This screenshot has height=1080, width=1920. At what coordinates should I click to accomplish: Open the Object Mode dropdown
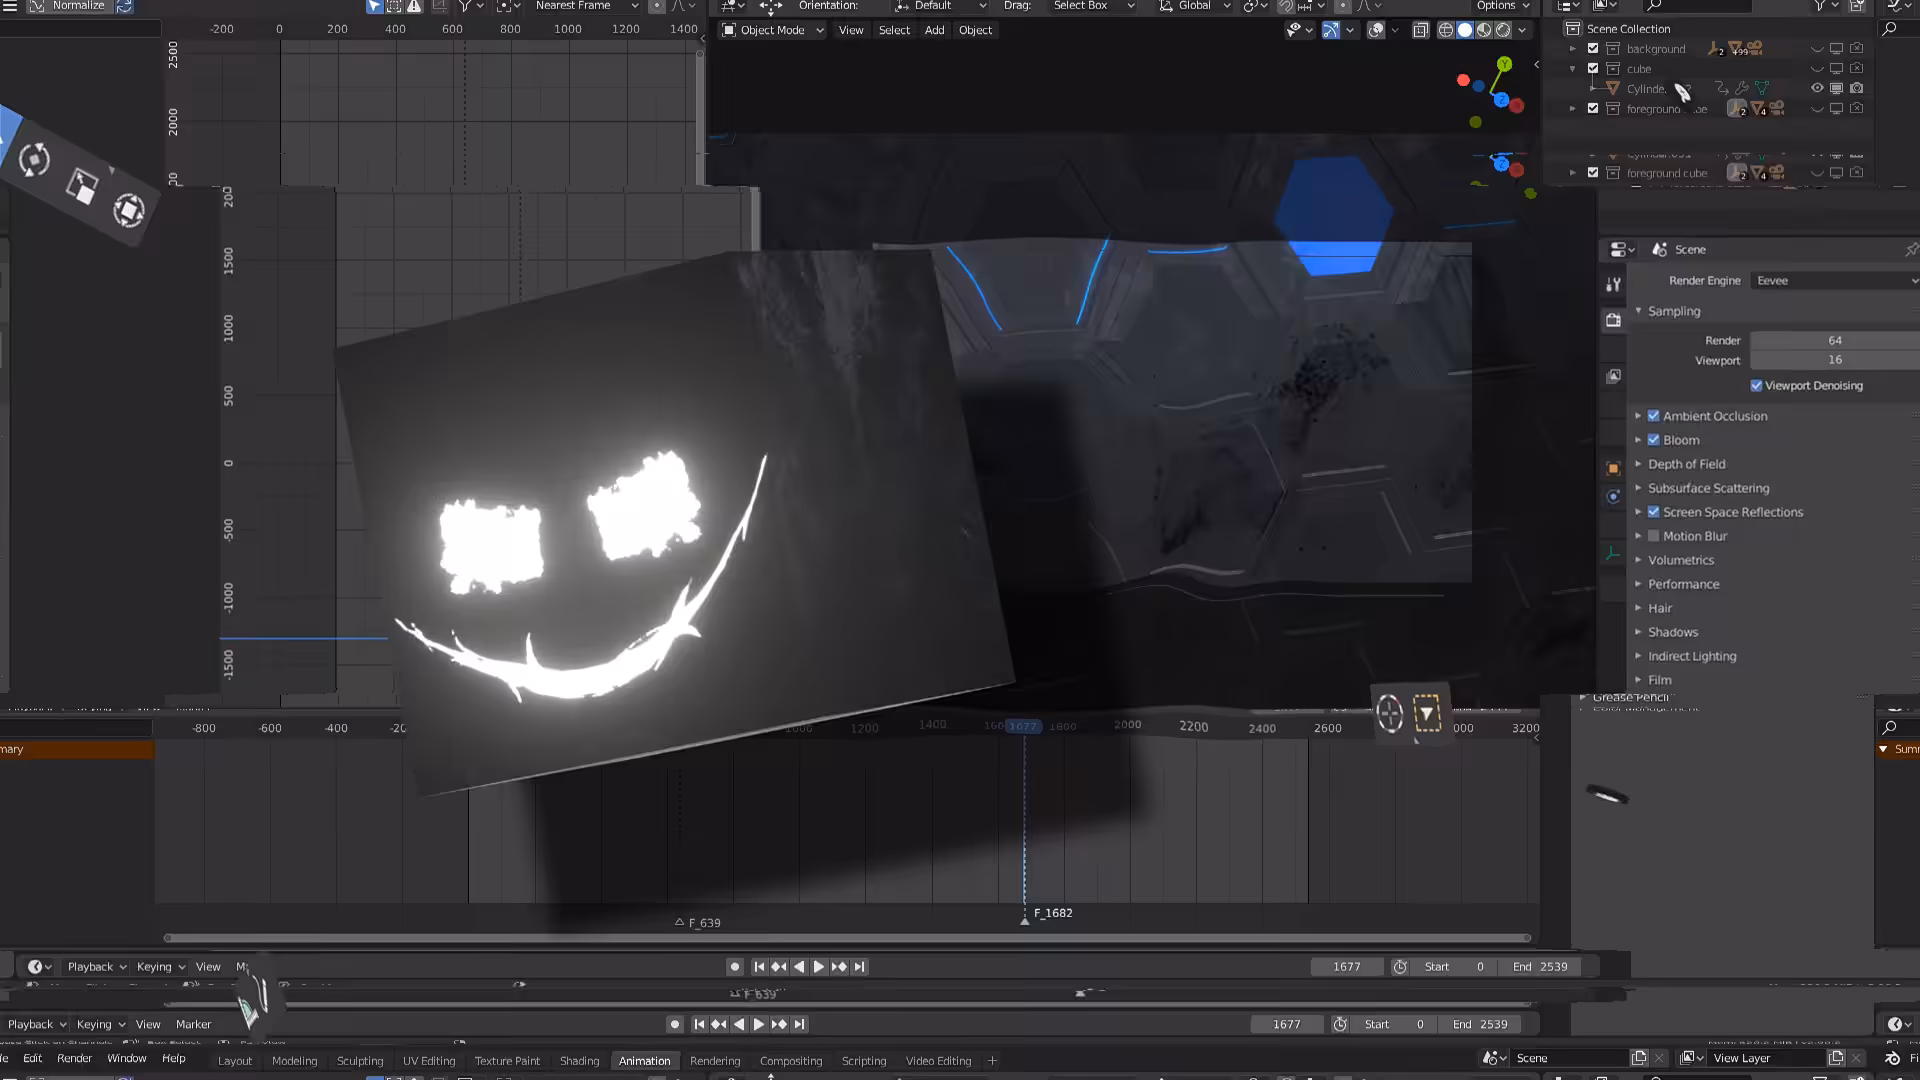(x=772, y=30)
